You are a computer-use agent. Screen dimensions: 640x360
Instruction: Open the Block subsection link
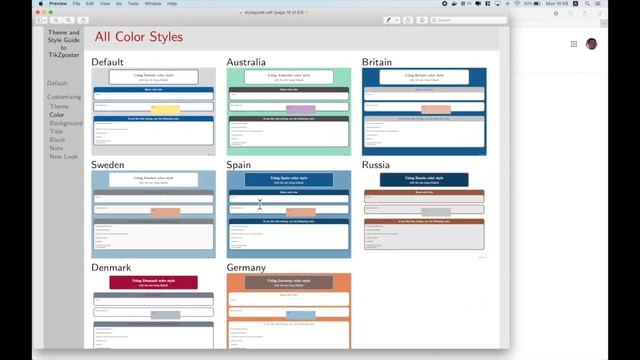tap(57, 140)
